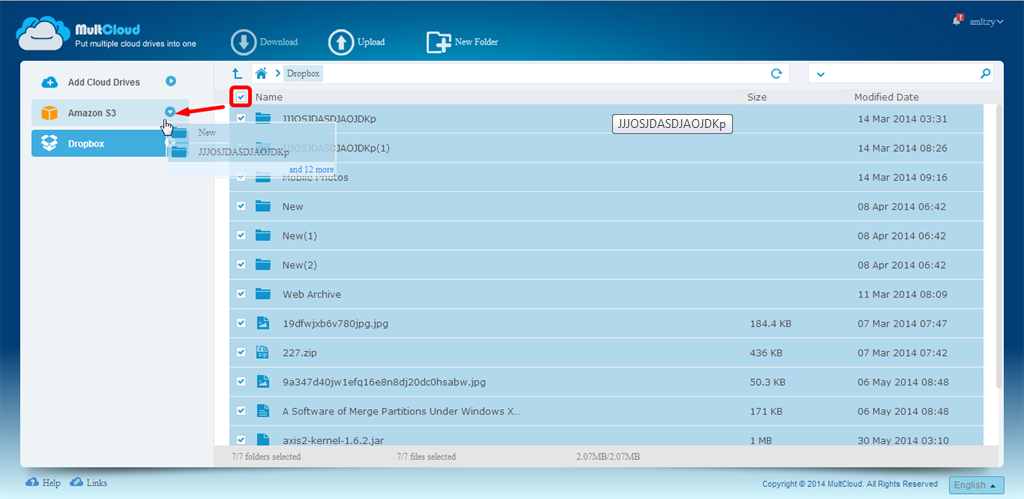Create a New Folder via toolbar icon
The image size is (1024, 499).
pos(438,42)
